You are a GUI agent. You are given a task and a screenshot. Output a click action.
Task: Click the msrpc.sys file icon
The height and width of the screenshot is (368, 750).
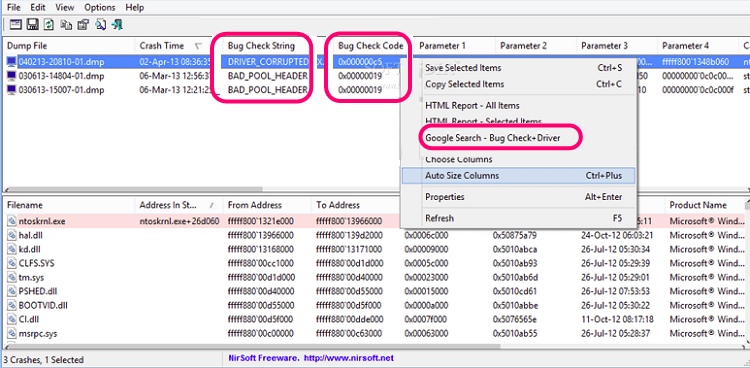click(12, 334)
